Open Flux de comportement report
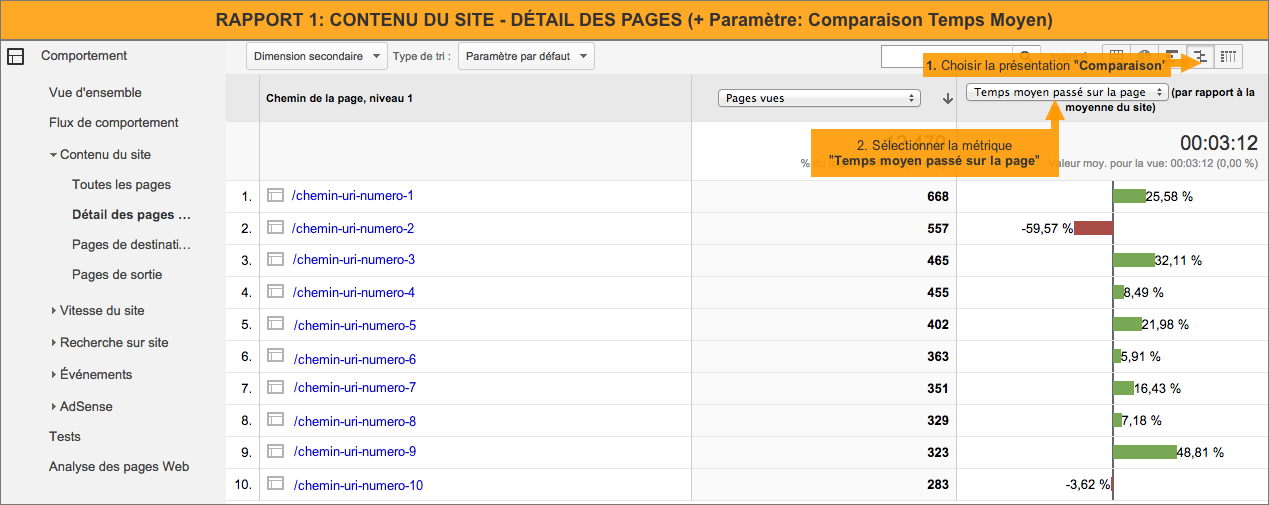The image size is (1269, 505). click(x=114, y=123)
